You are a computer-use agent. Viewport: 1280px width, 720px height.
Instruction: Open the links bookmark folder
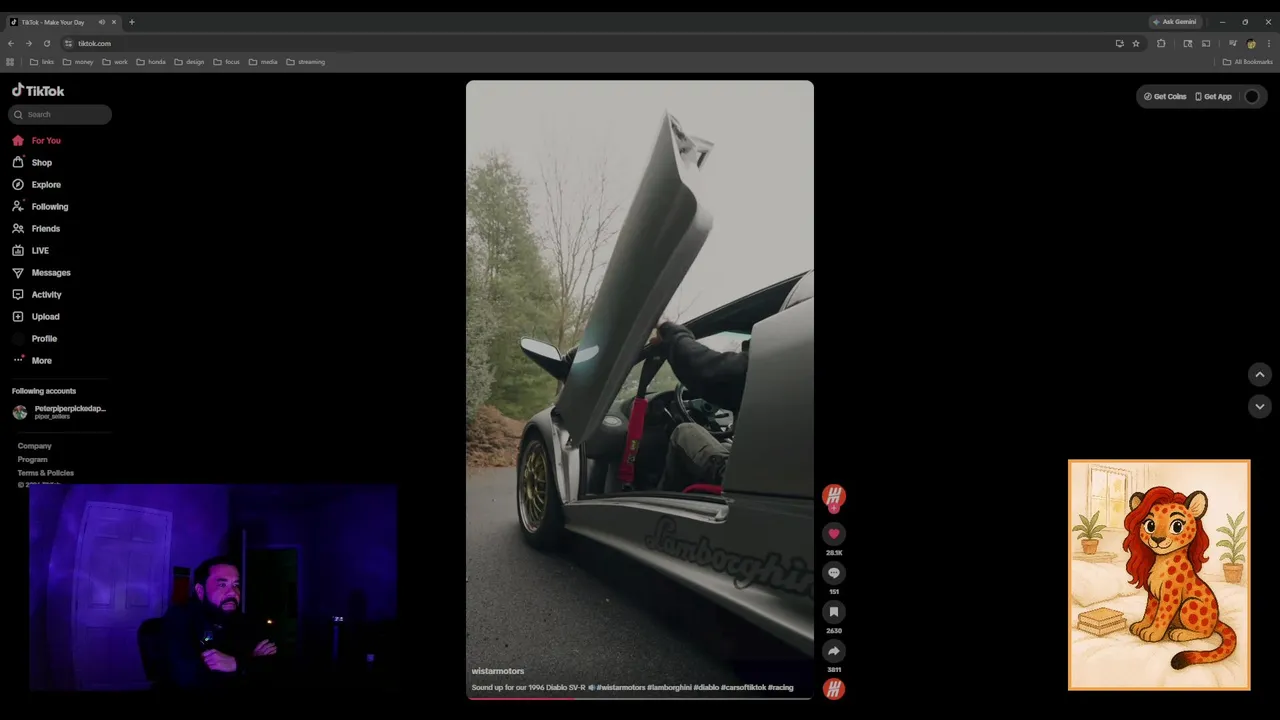42,62
